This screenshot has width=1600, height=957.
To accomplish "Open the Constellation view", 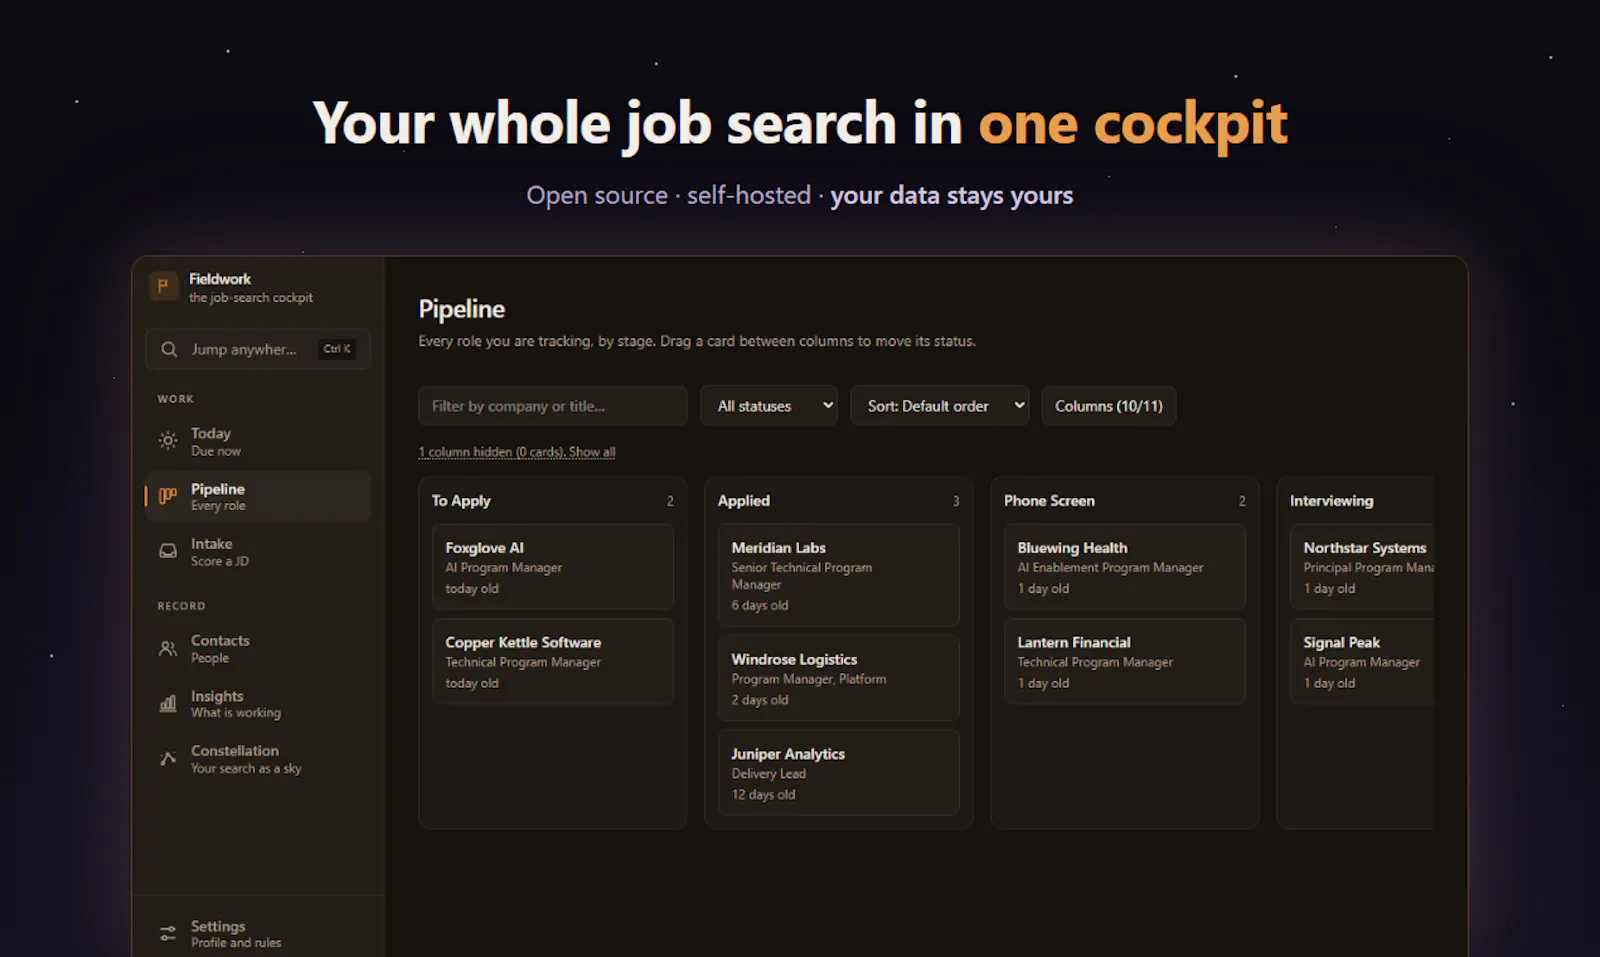I will pos(258,758).
